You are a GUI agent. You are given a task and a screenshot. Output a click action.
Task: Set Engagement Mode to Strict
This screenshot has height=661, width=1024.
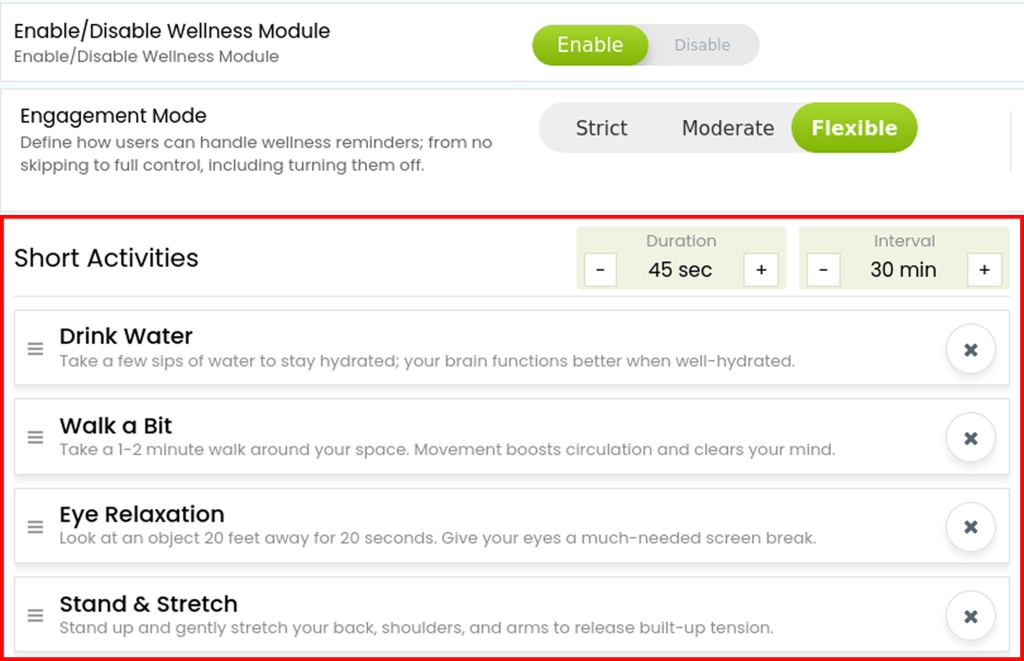(601, 128)
